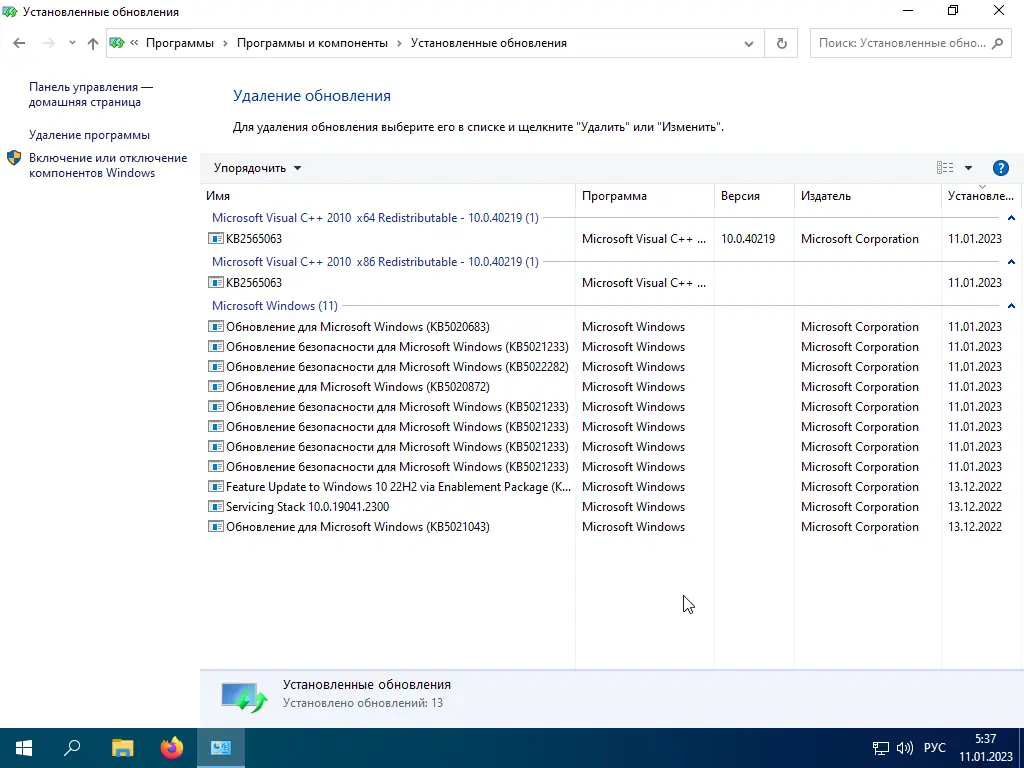The width and height of the screenshot is (1024, 768).
Task: Open additional view options dropdown arrow
Action: (968, 168)
